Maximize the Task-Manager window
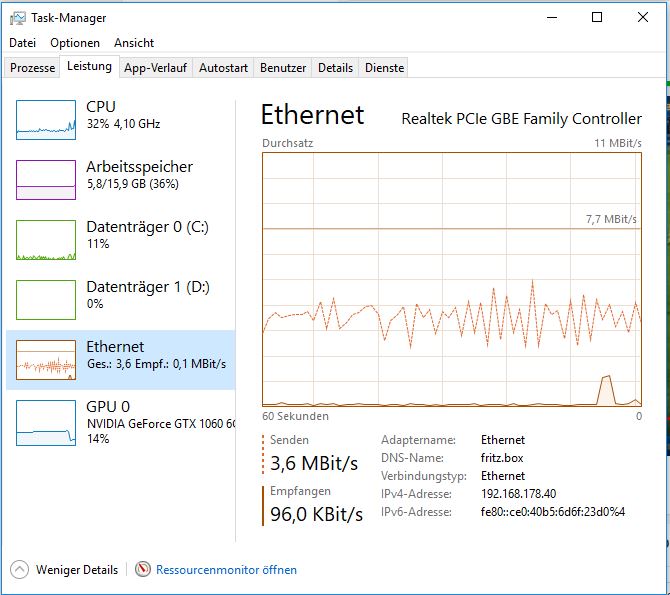This screenshot has height=595, width=670. coord(597,18)
